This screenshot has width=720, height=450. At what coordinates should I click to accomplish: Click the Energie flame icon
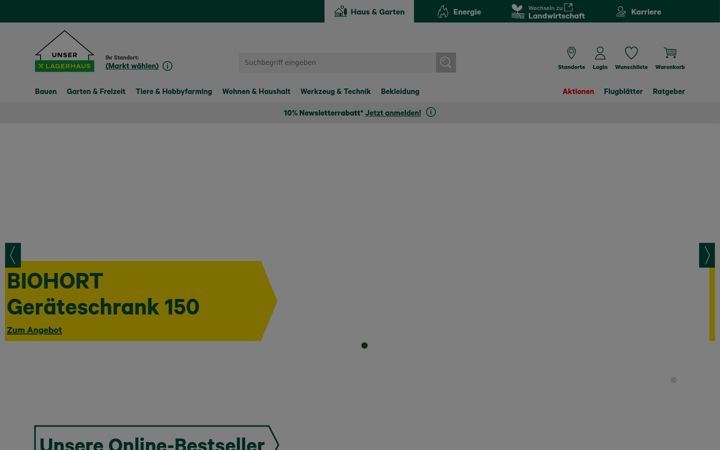443,11
